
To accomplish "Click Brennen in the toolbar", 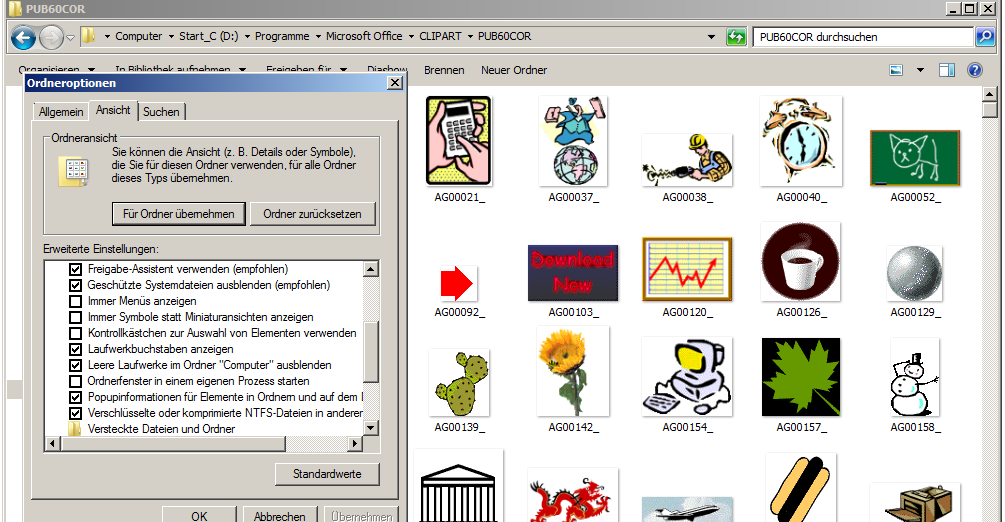I will [444, 70].
